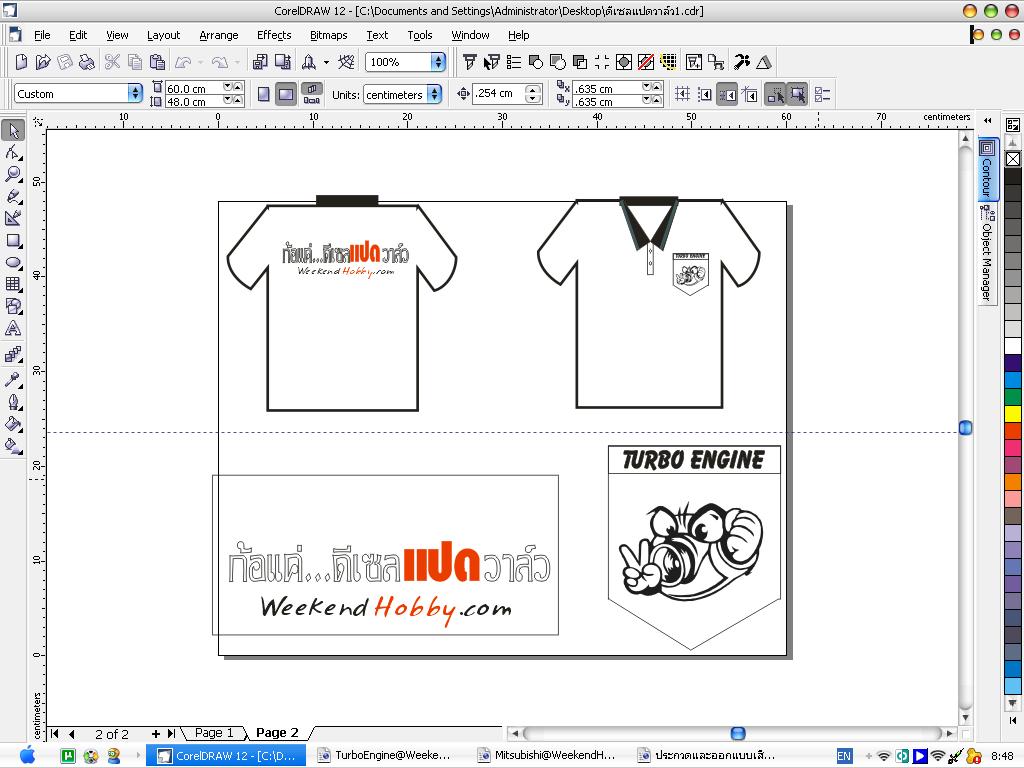The image size is (1024, 768).
Task: Click the red color swatch in palette
Action: (1013, 431)
